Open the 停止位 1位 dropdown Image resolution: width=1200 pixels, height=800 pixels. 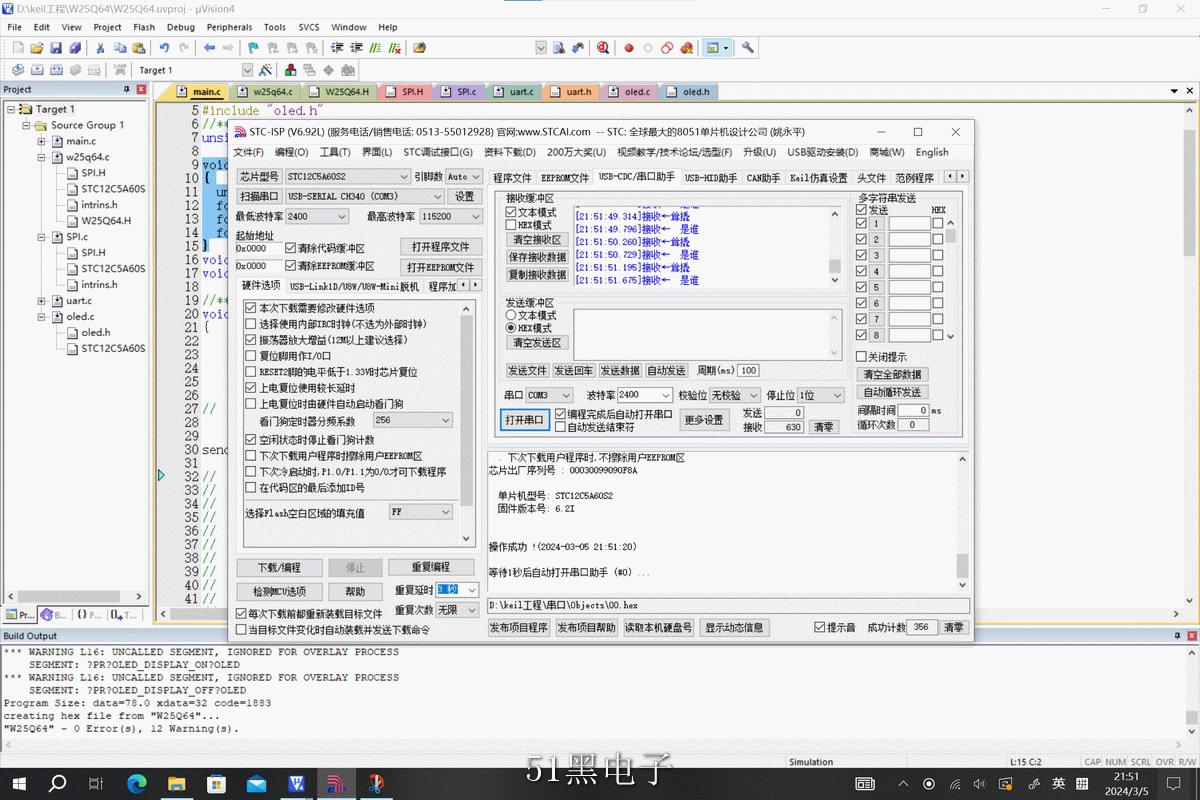[x=820, y=395]
